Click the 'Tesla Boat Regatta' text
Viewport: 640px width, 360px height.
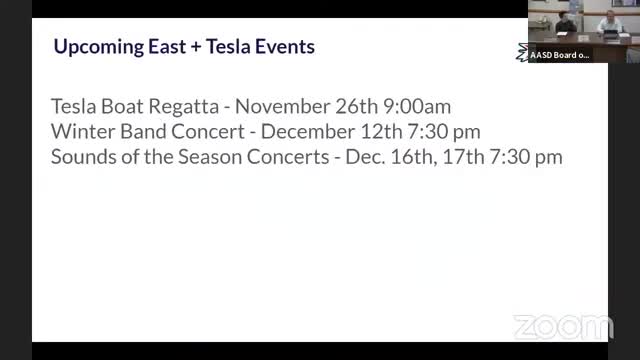click(x=135, y=107)
